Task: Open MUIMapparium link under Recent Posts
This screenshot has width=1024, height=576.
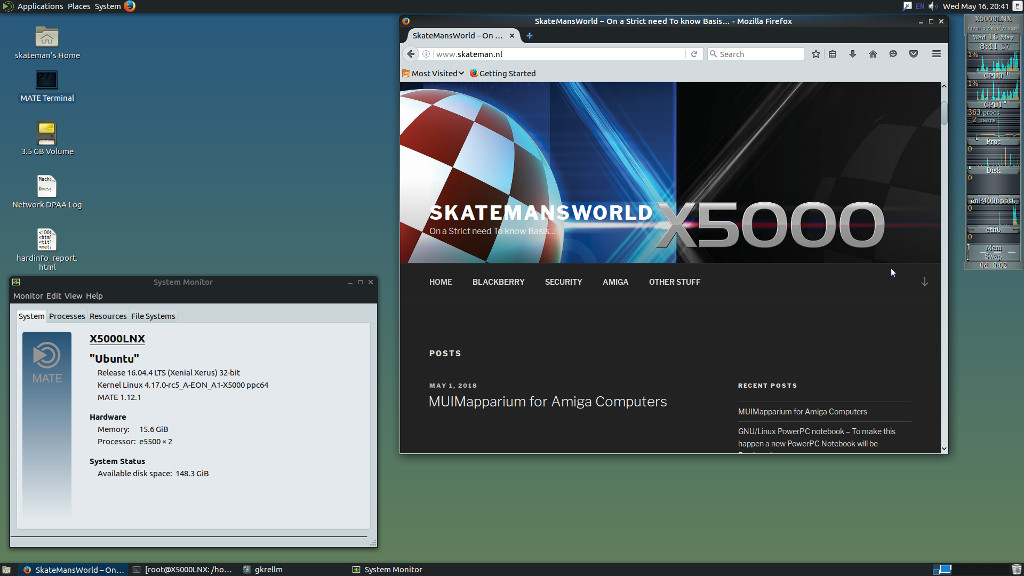Action: [803, 411]
